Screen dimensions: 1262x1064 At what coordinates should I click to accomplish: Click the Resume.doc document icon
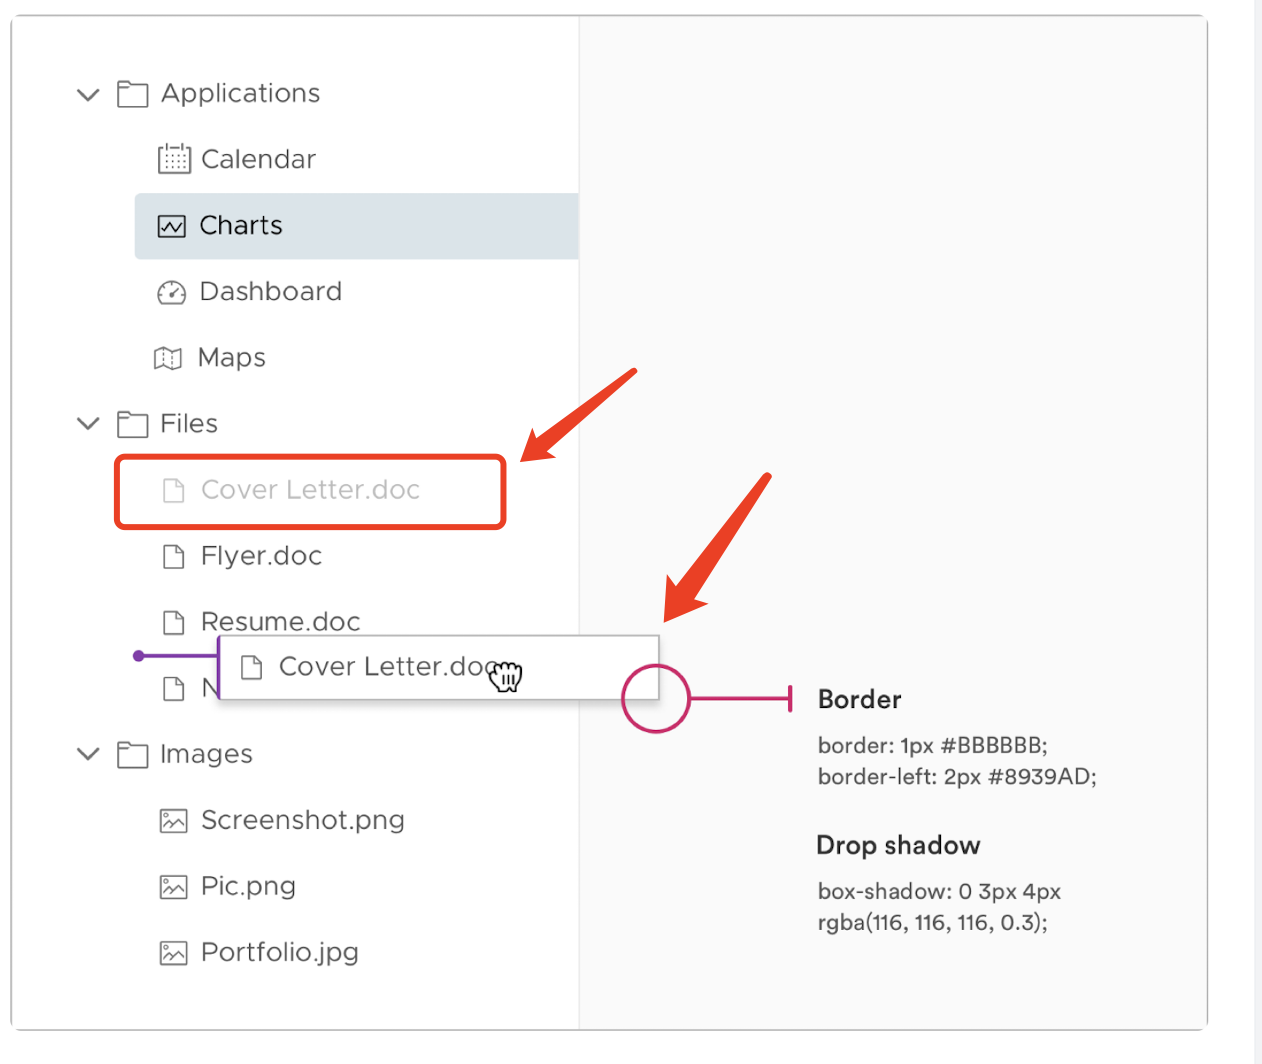tap(174, 623)
